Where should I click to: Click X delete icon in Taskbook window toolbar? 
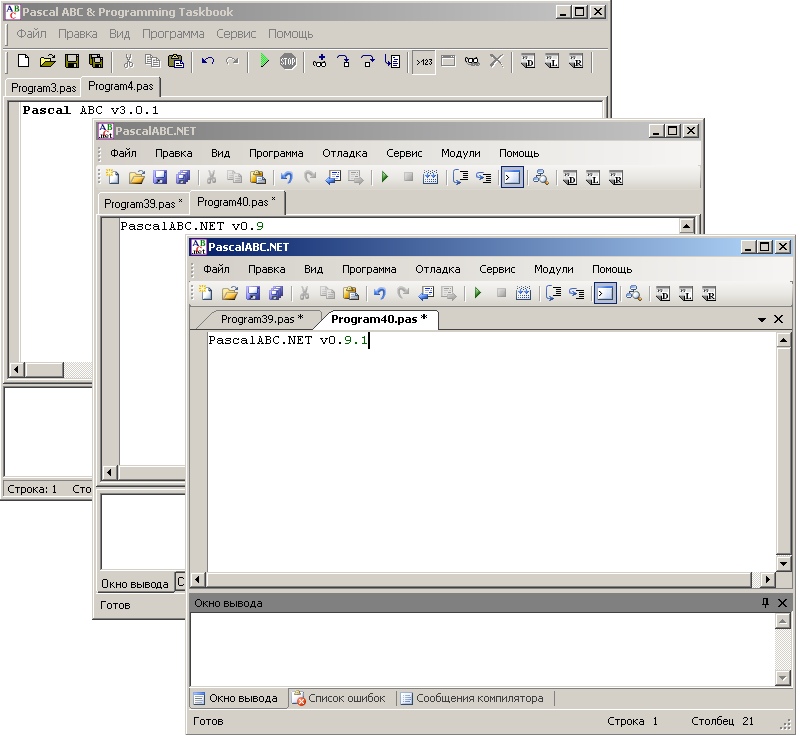(x=496, y=61)
